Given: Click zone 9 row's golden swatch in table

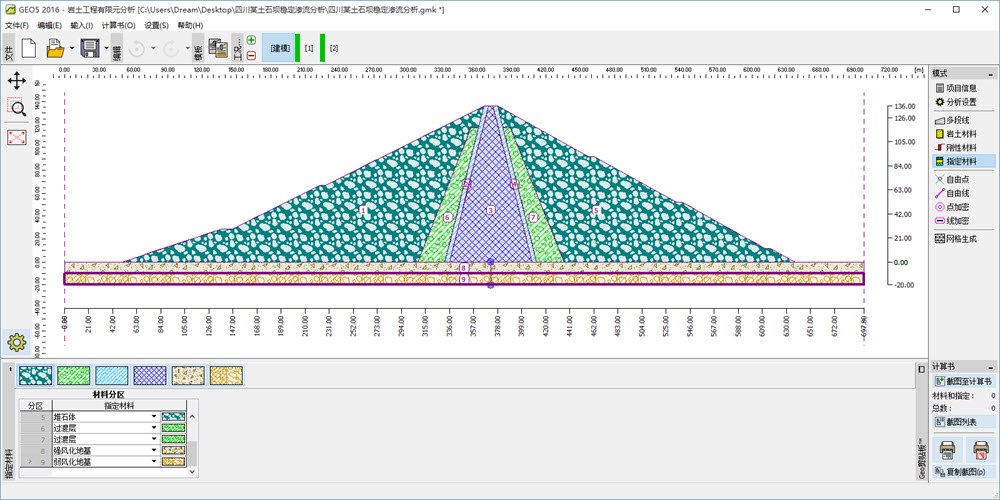Looking at the screenshot, I should coord(173,461).
